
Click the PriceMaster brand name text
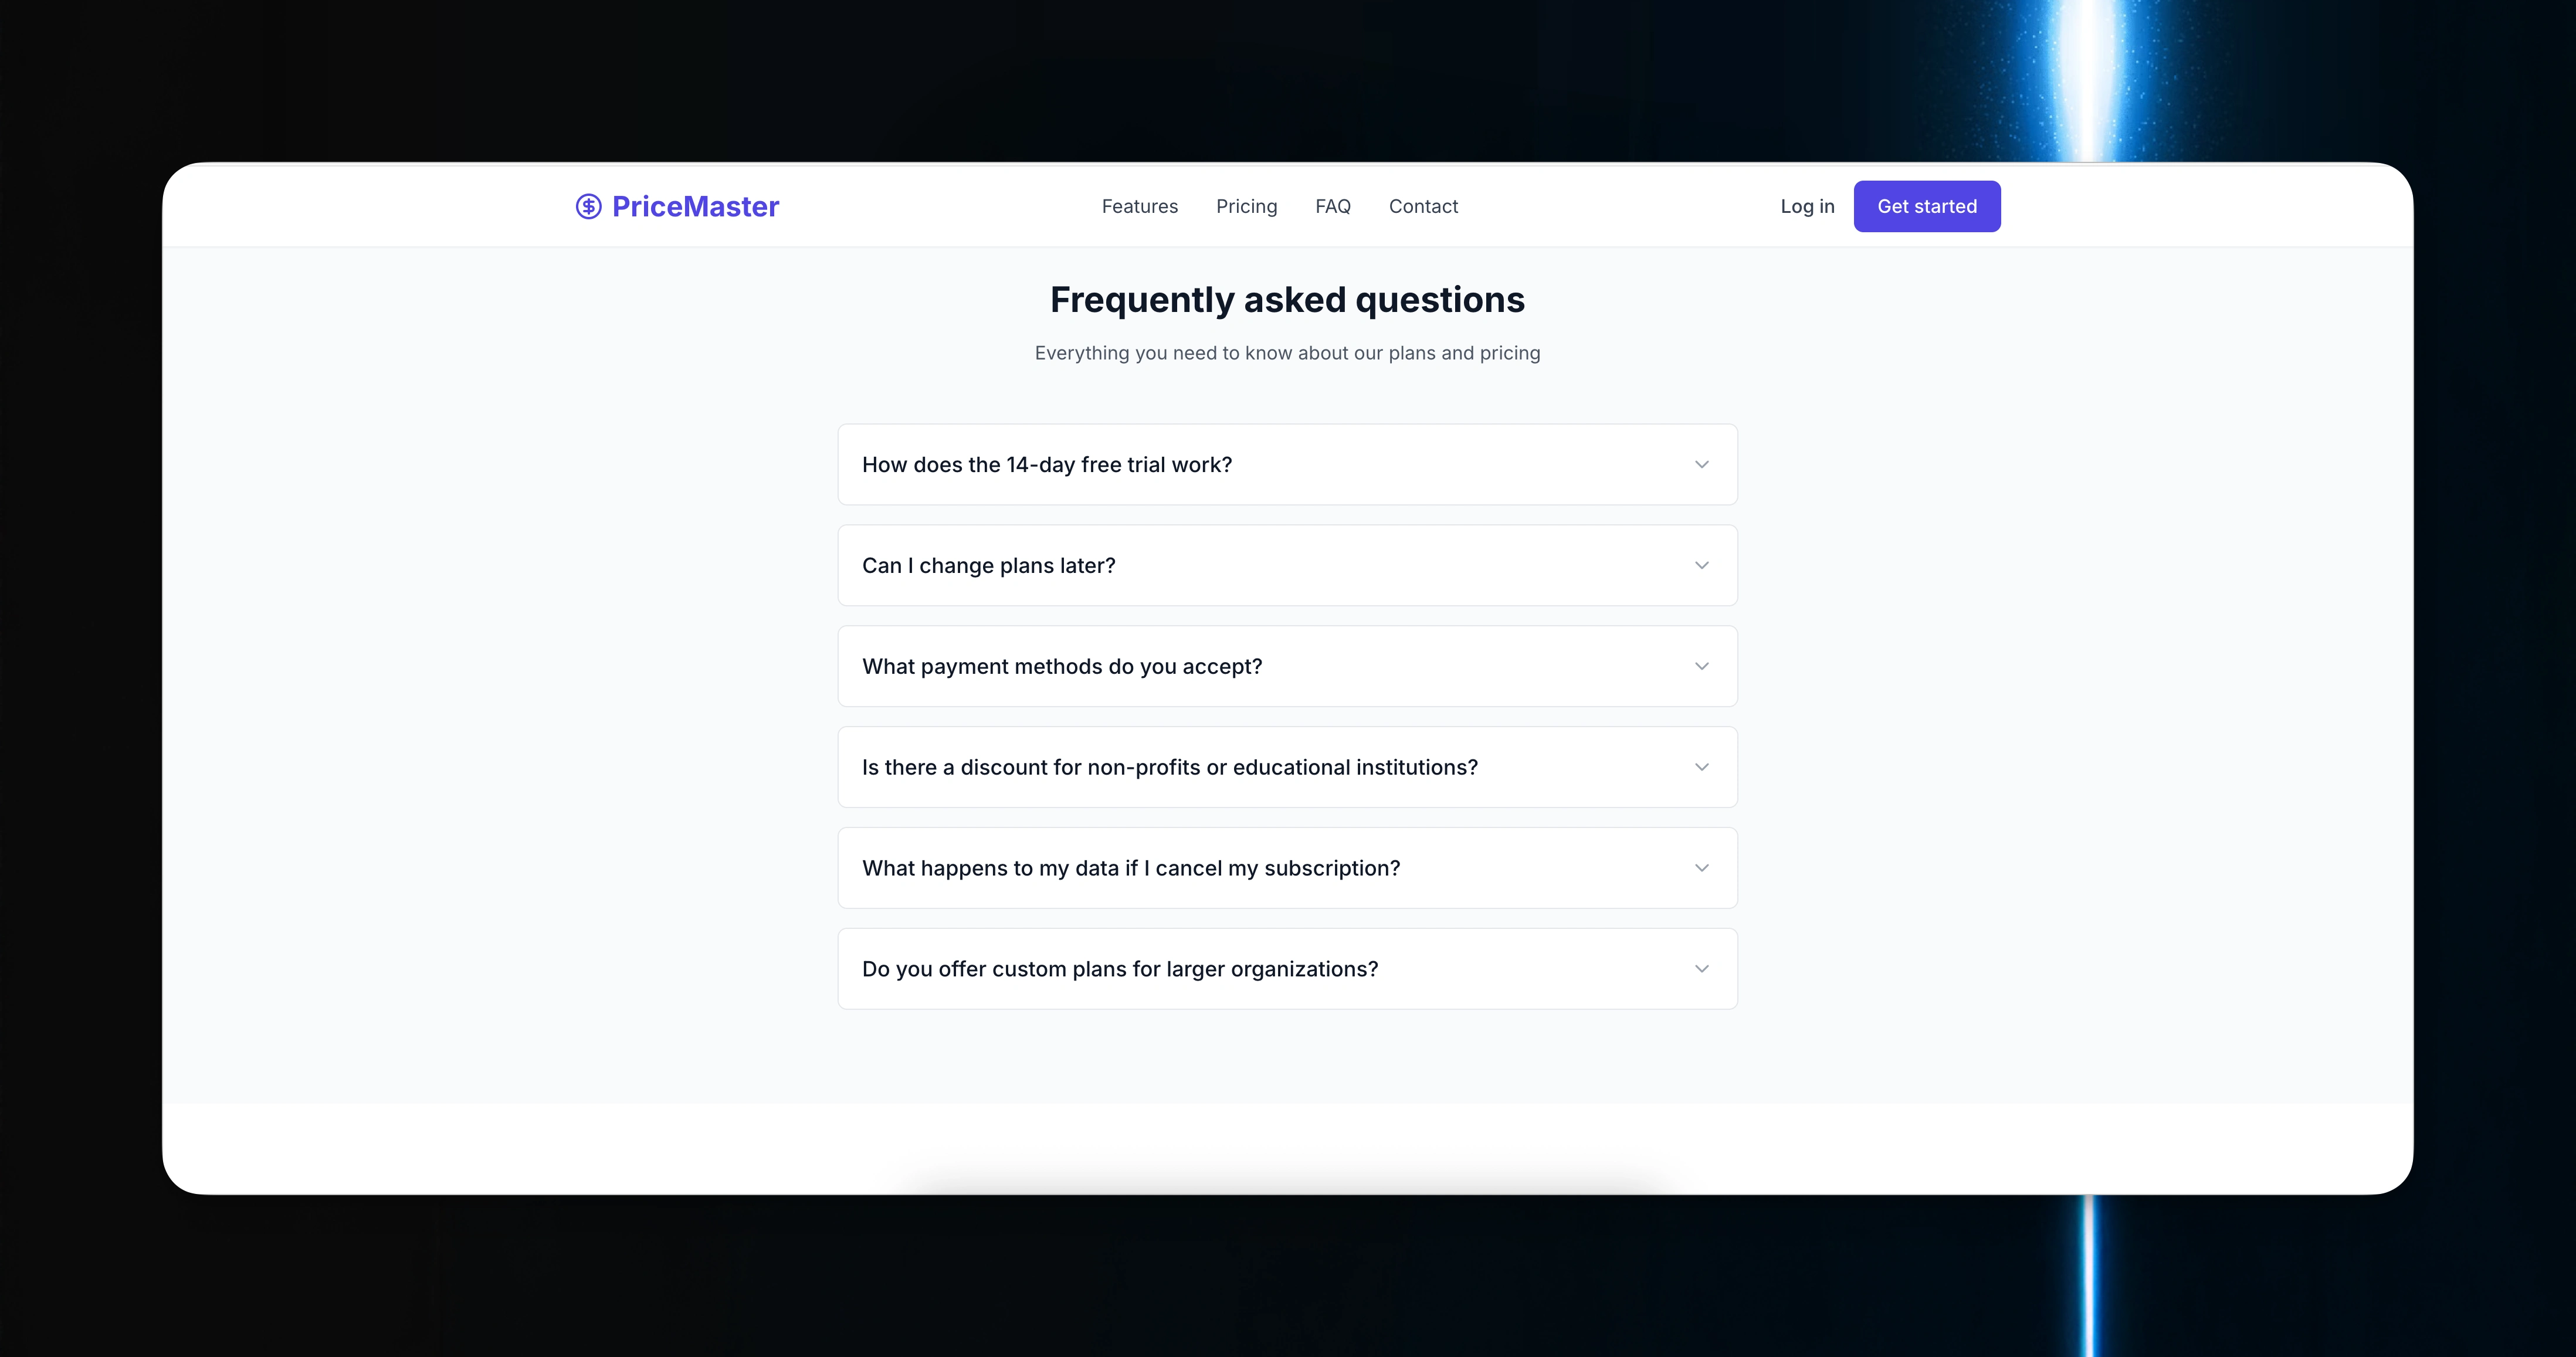695,206
